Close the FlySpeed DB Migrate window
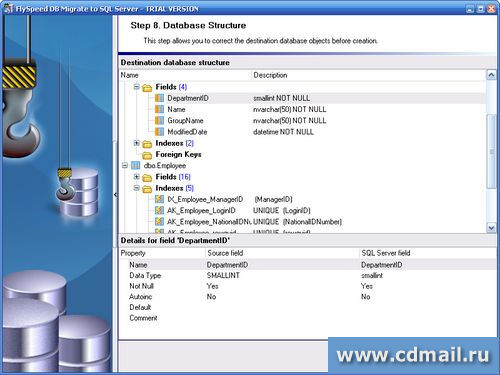Screen dimensions: 500x375 (x=491, y=9)
